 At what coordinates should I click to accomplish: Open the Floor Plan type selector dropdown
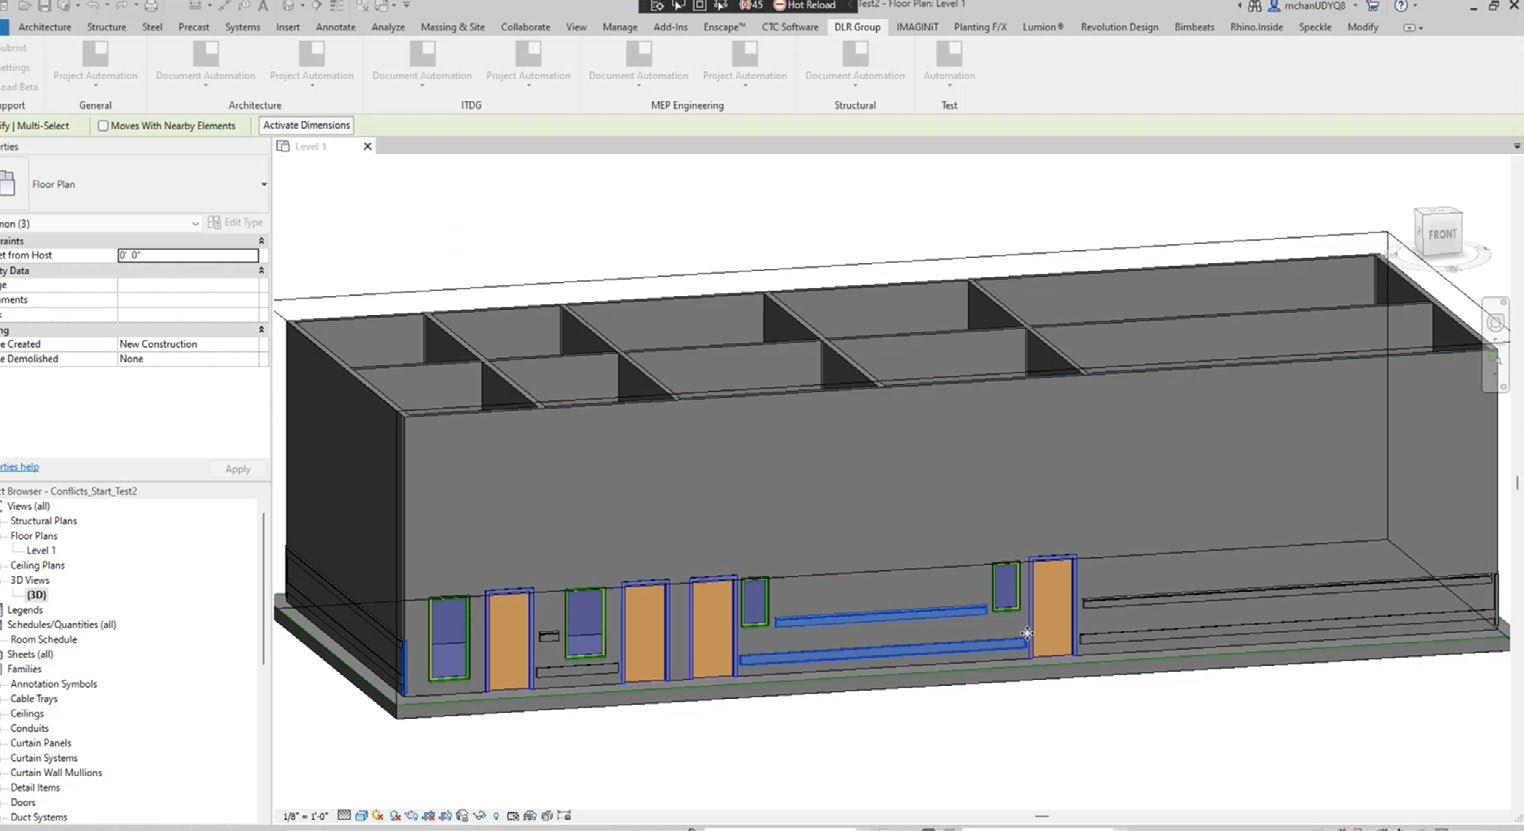point(263,184)
